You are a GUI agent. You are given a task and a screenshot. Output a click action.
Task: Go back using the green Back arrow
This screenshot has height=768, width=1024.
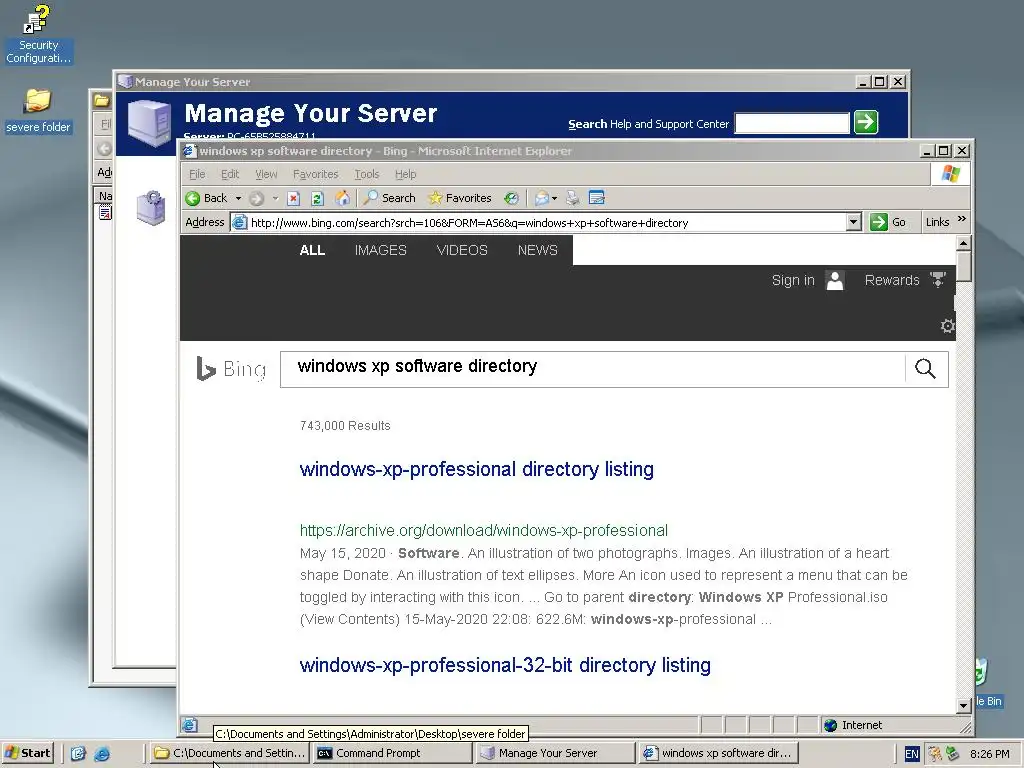click(206, 198)
